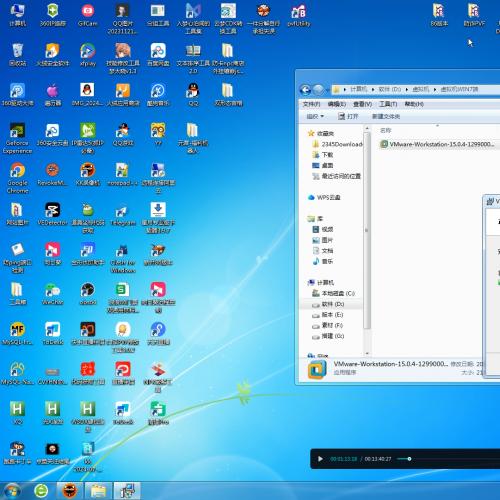Click the 名称 column header
The width and height of the screenshot is (500, 500).
[x=386, y=130]
